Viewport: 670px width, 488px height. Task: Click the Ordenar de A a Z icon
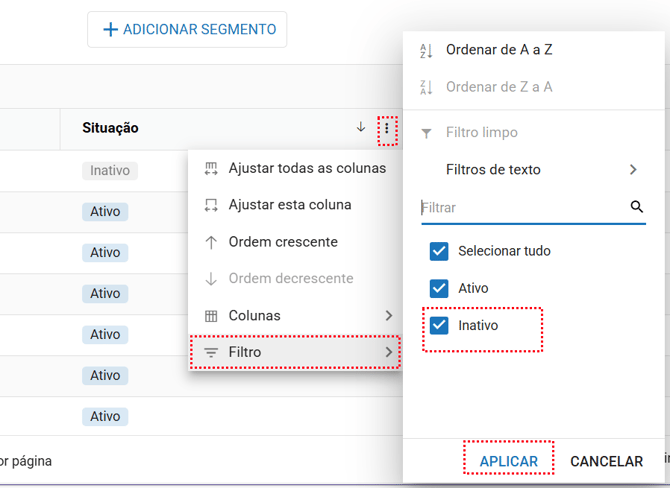coord(427,50)
